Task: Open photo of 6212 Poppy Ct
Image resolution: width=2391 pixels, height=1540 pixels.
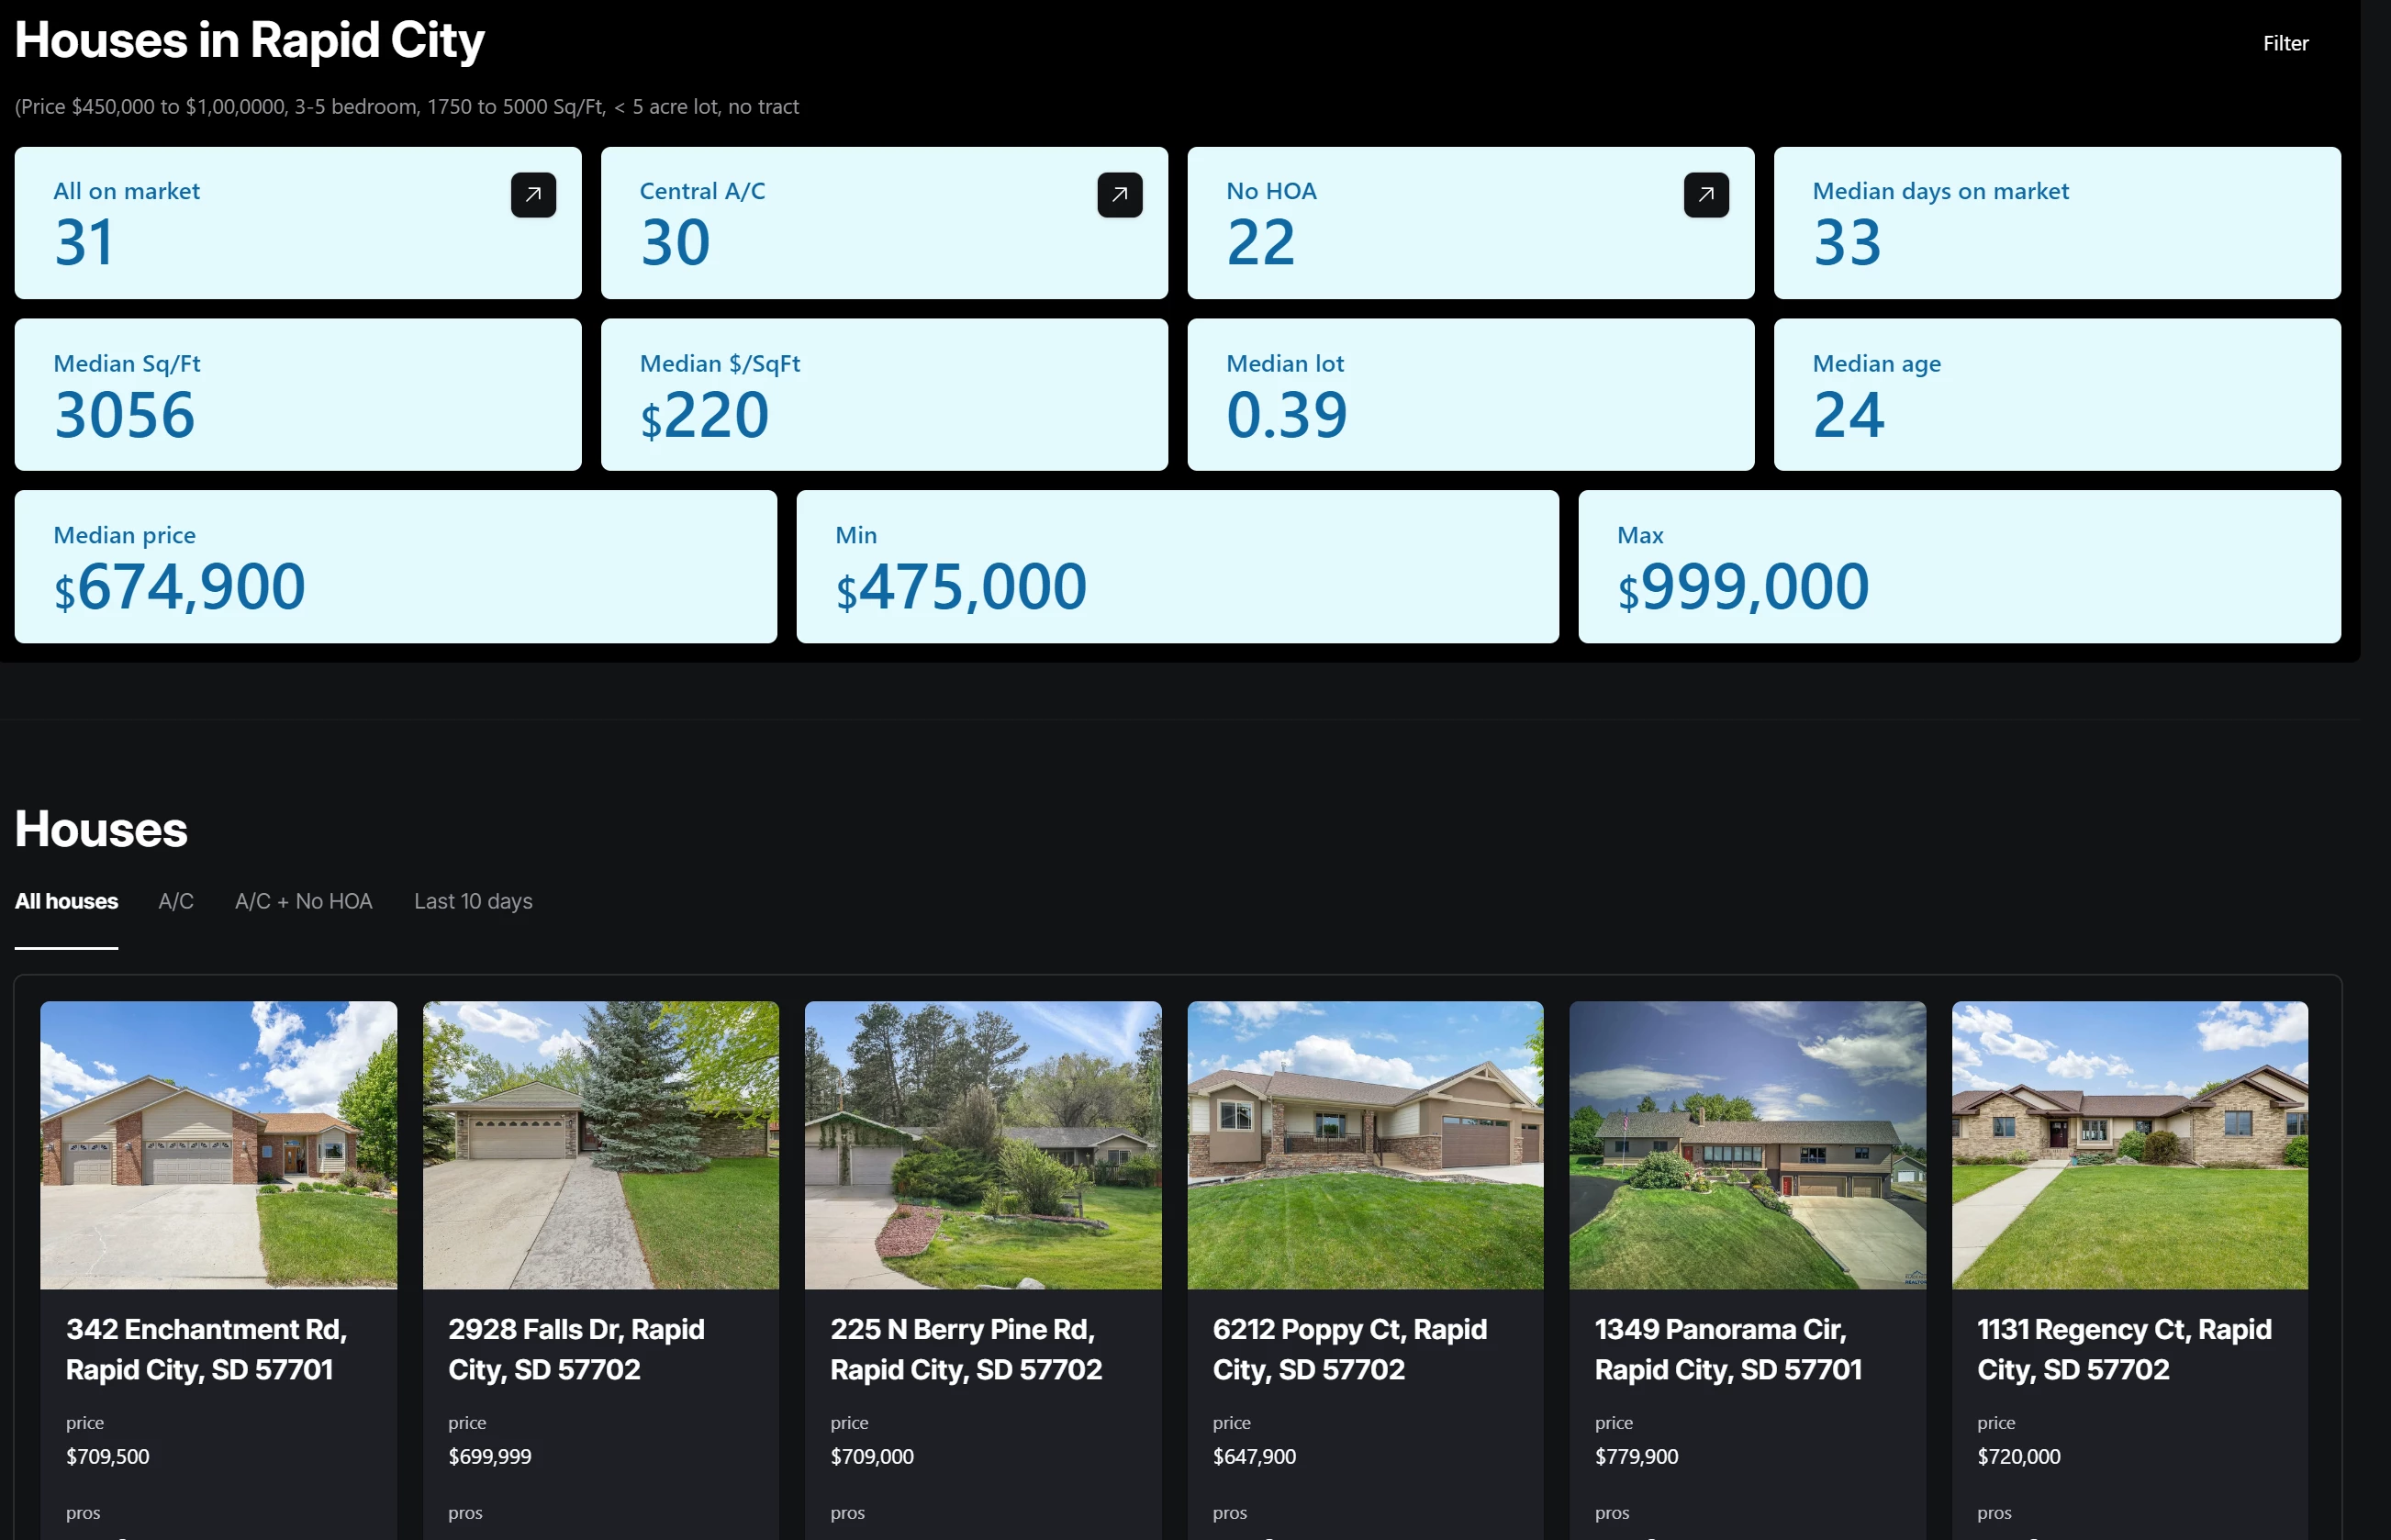Action: (1365, 1145)
